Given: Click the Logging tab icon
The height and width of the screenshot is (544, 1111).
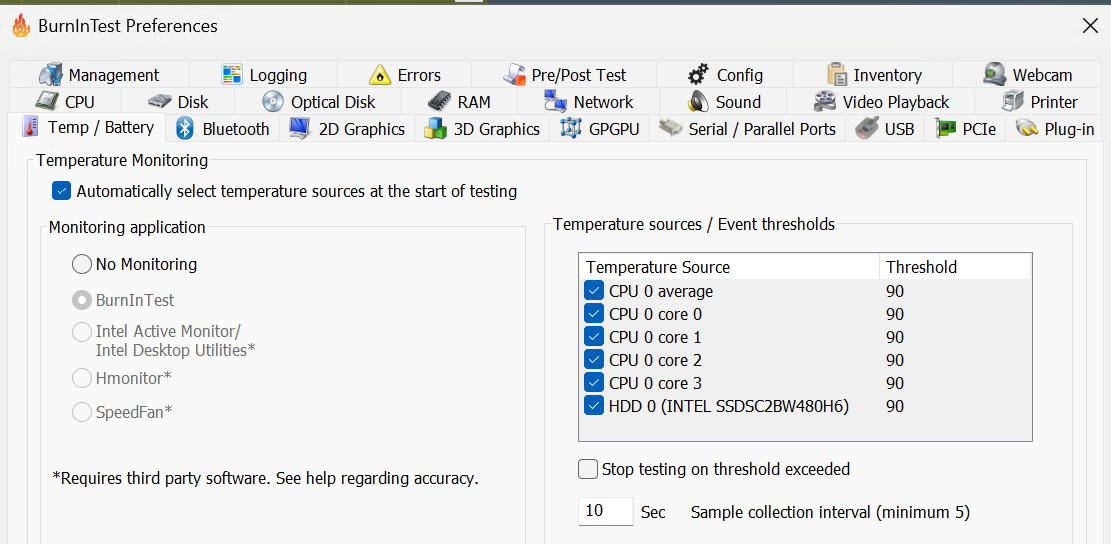Looking at the screenshot, I should coord(232,74).
